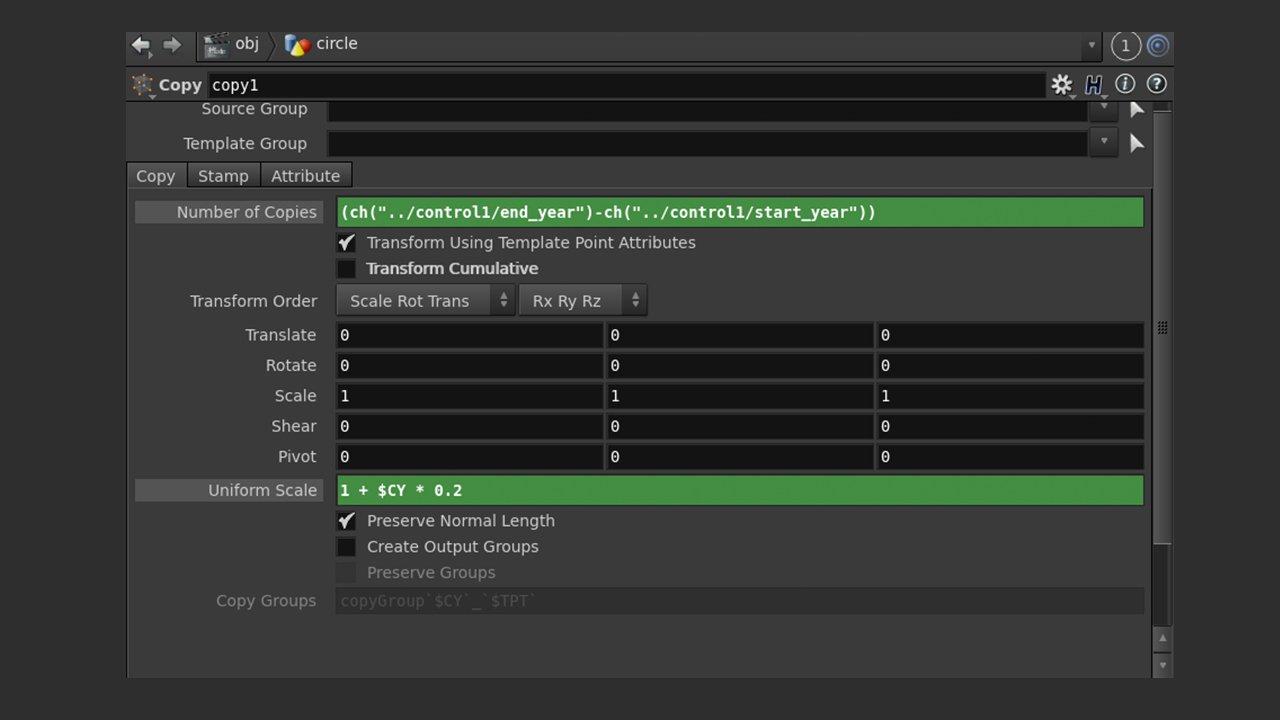Click the scrollbar up arrow
1280x720 pixels.
pyautogui.click(x=1161, y=638)
